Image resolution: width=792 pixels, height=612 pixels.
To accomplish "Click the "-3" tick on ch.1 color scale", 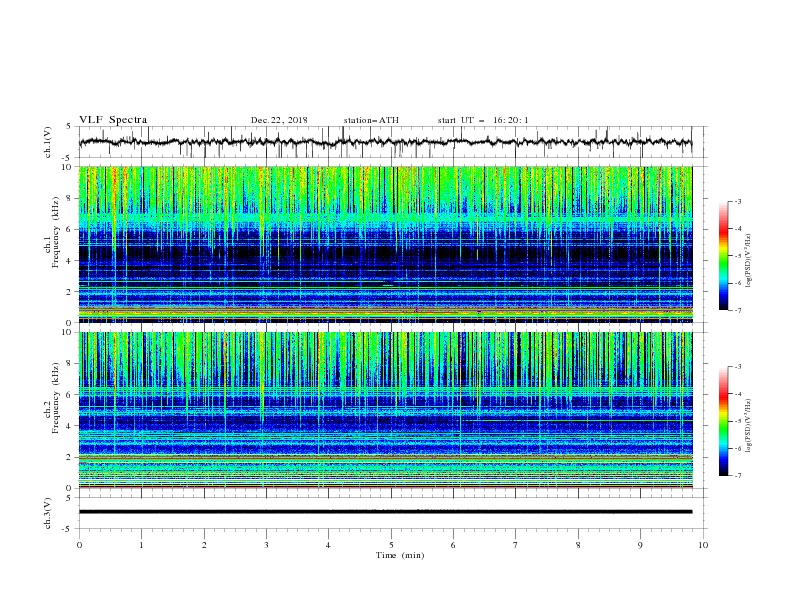I will (737, 201).
